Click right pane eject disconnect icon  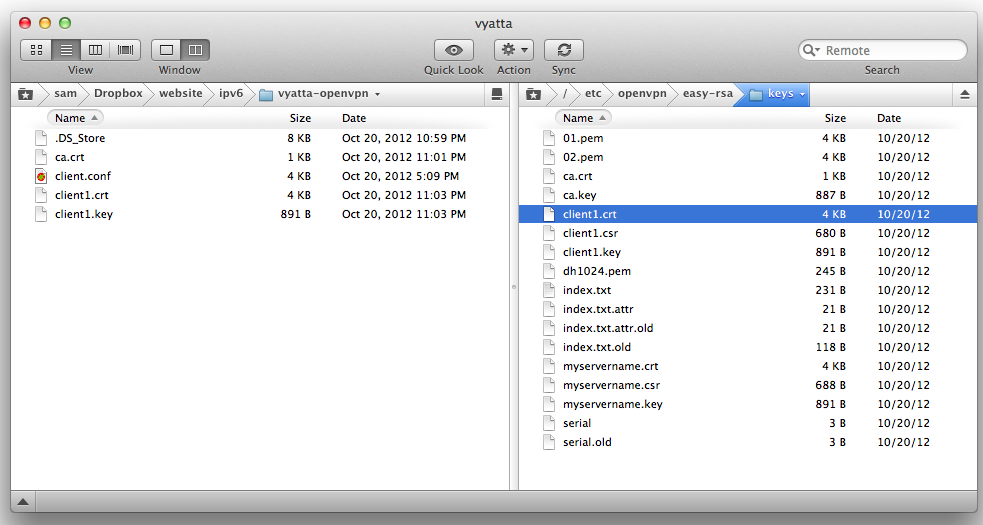tap(965, 94)
